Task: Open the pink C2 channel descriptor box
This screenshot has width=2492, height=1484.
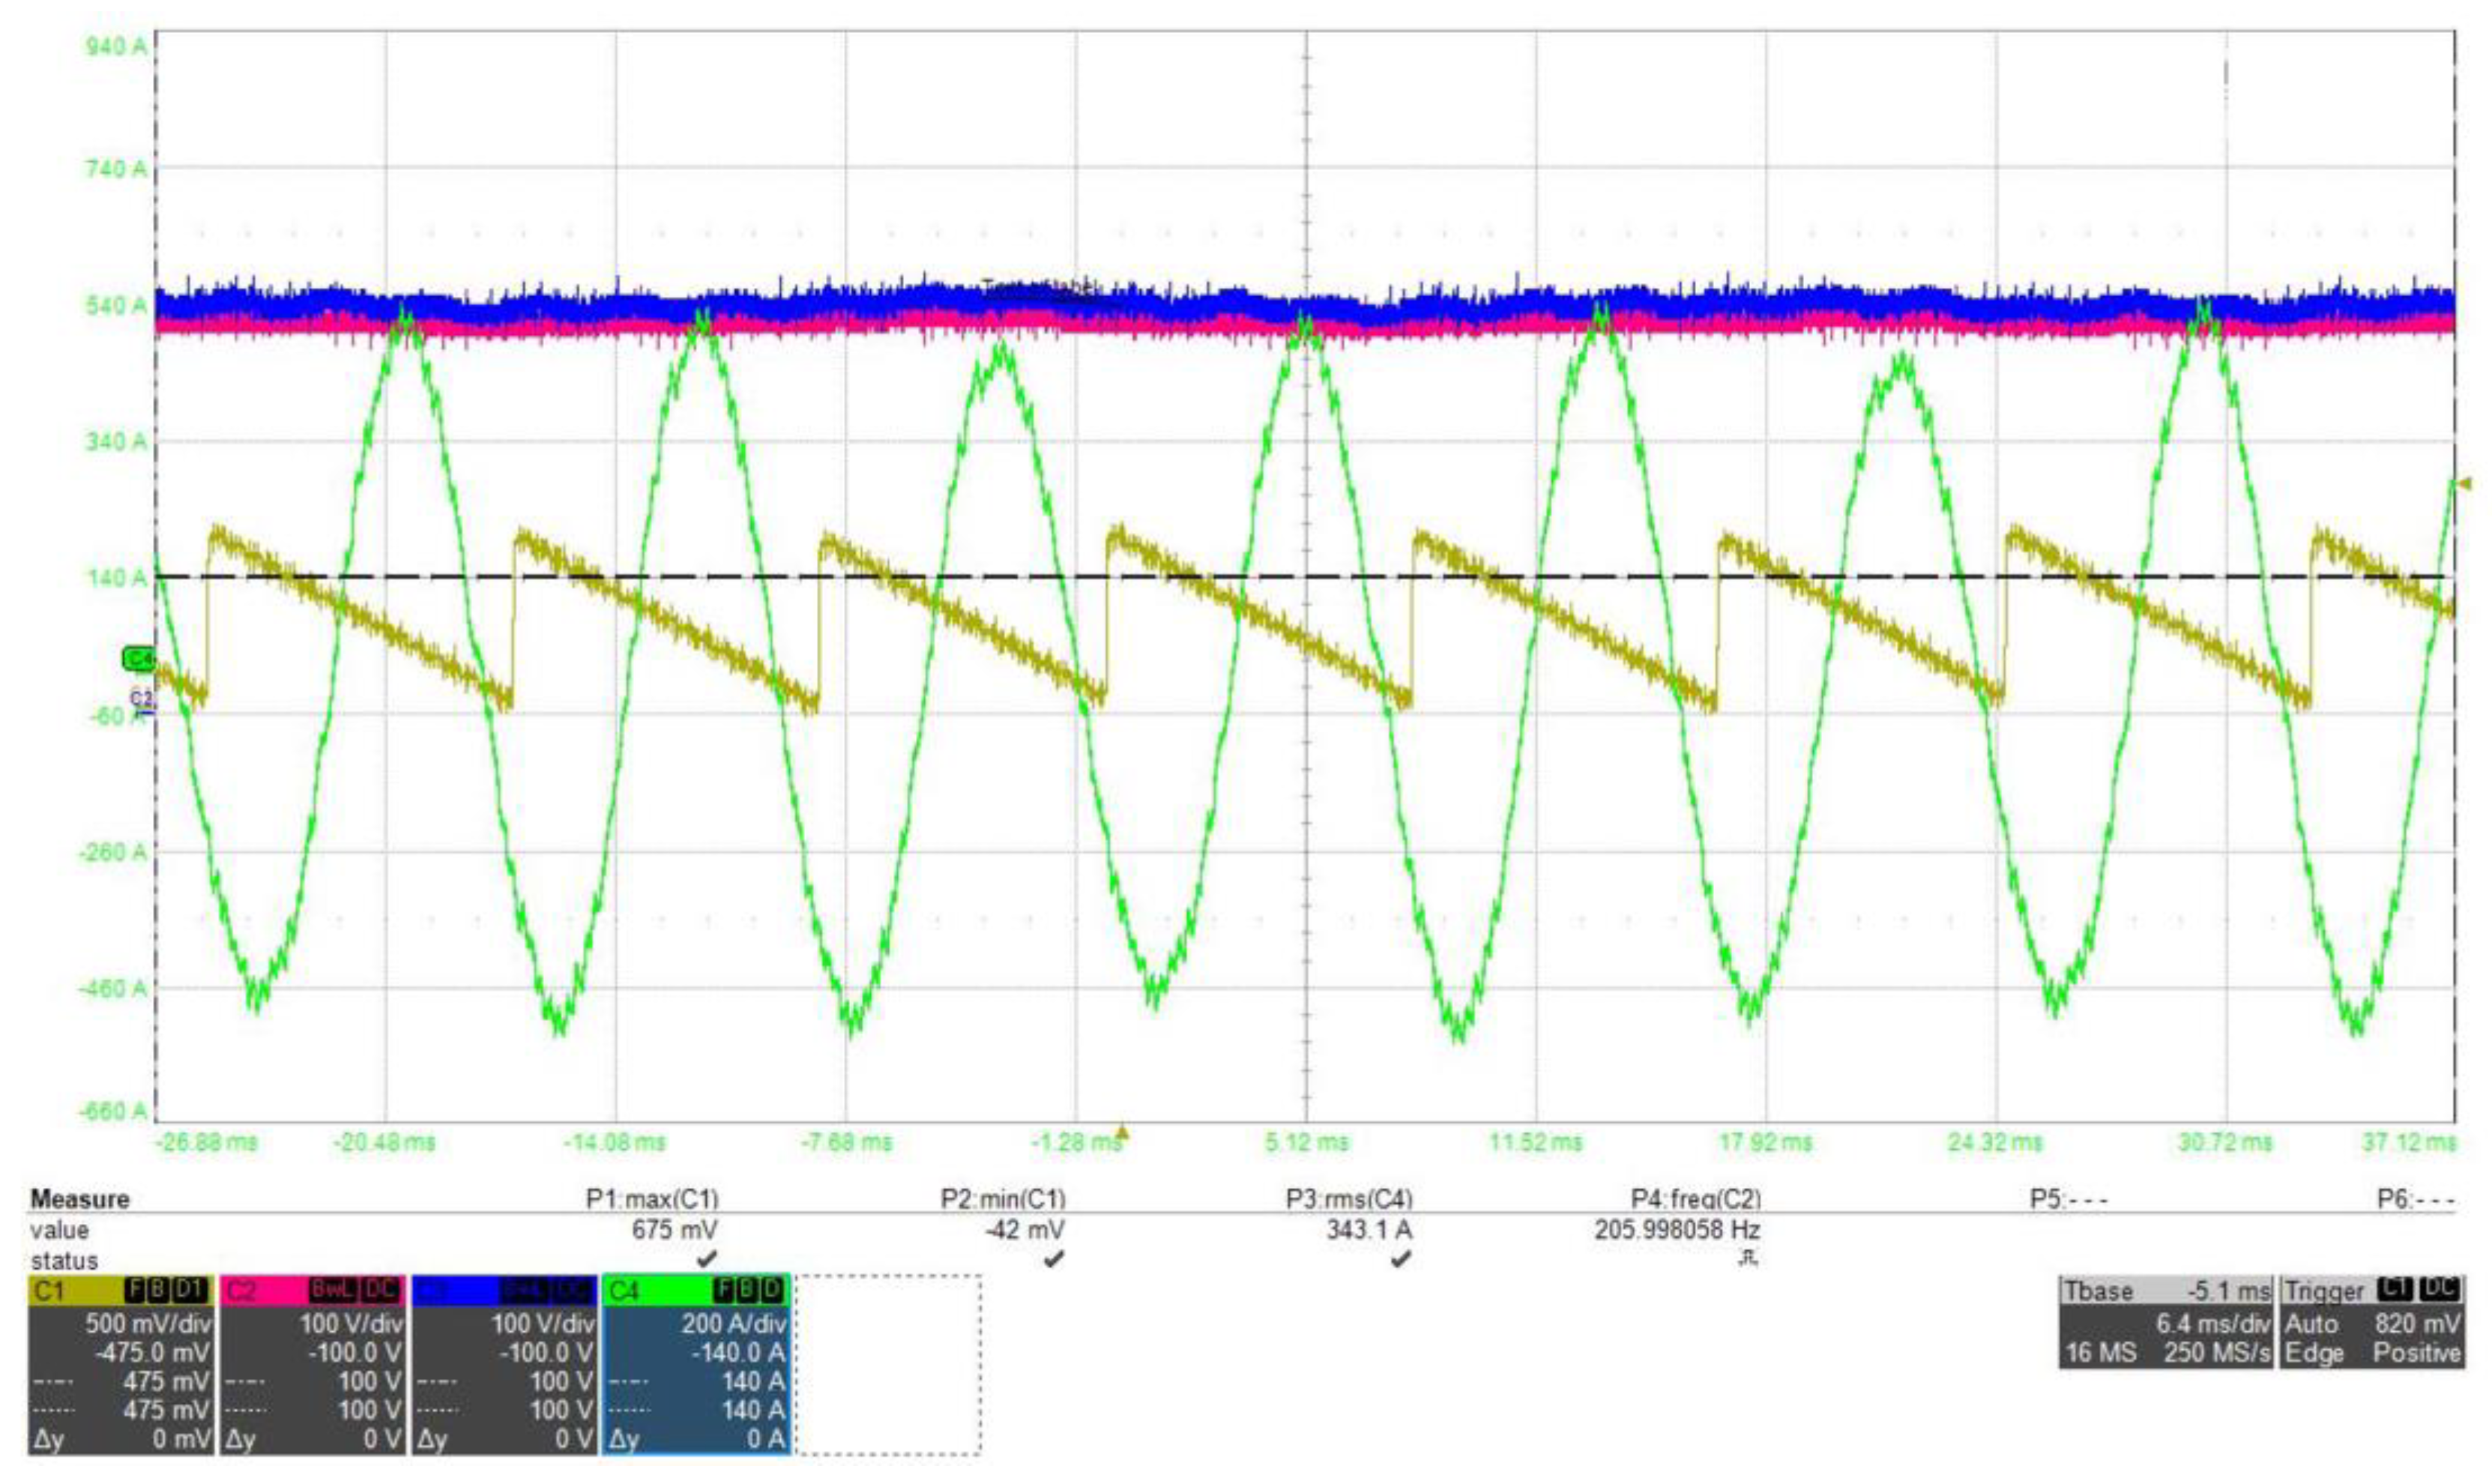Action: coord(312,1365)
